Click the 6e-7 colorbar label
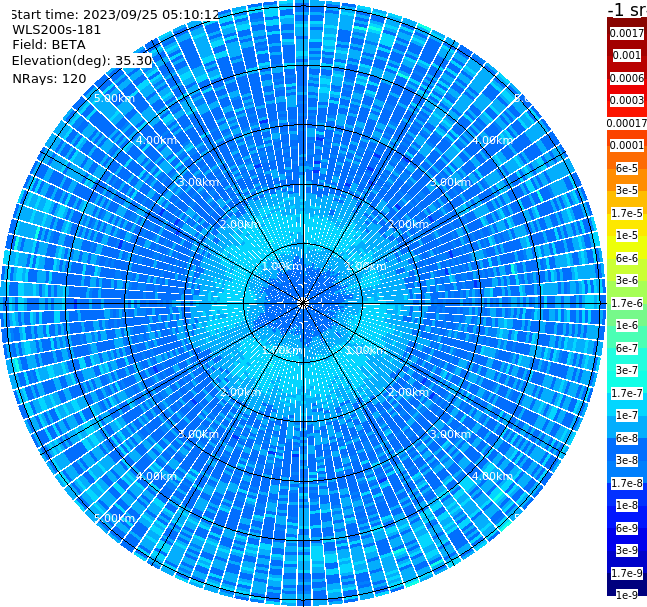The image size is (647, 607). [627, 348]
